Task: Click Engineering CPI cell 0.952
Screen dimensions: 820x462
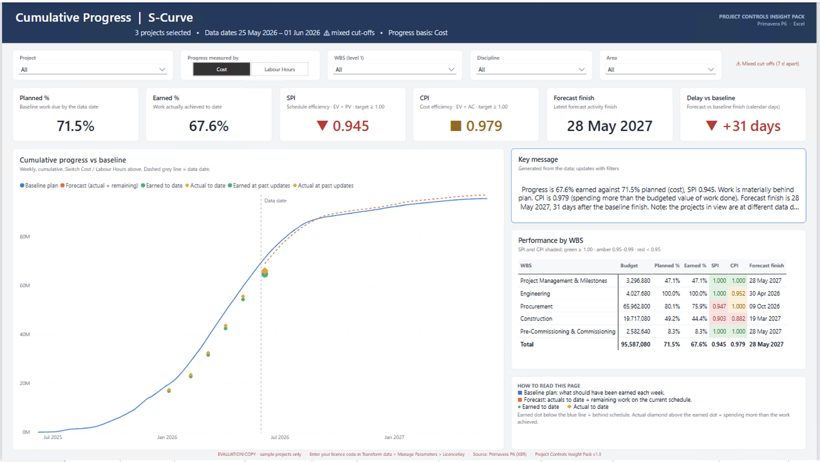Action: [738, 294]
